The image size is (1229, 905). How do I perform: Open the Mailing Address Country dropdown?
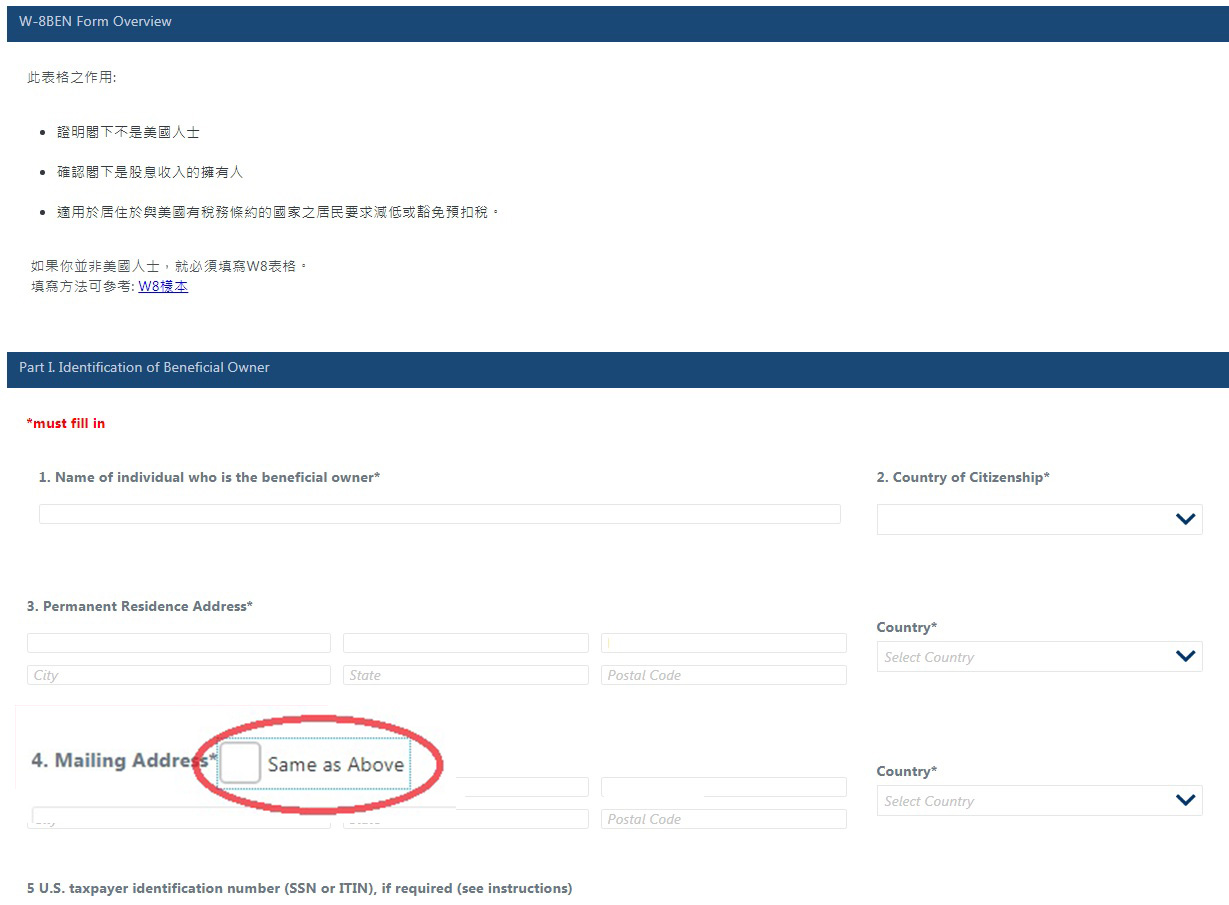[x=1038, y=801]
